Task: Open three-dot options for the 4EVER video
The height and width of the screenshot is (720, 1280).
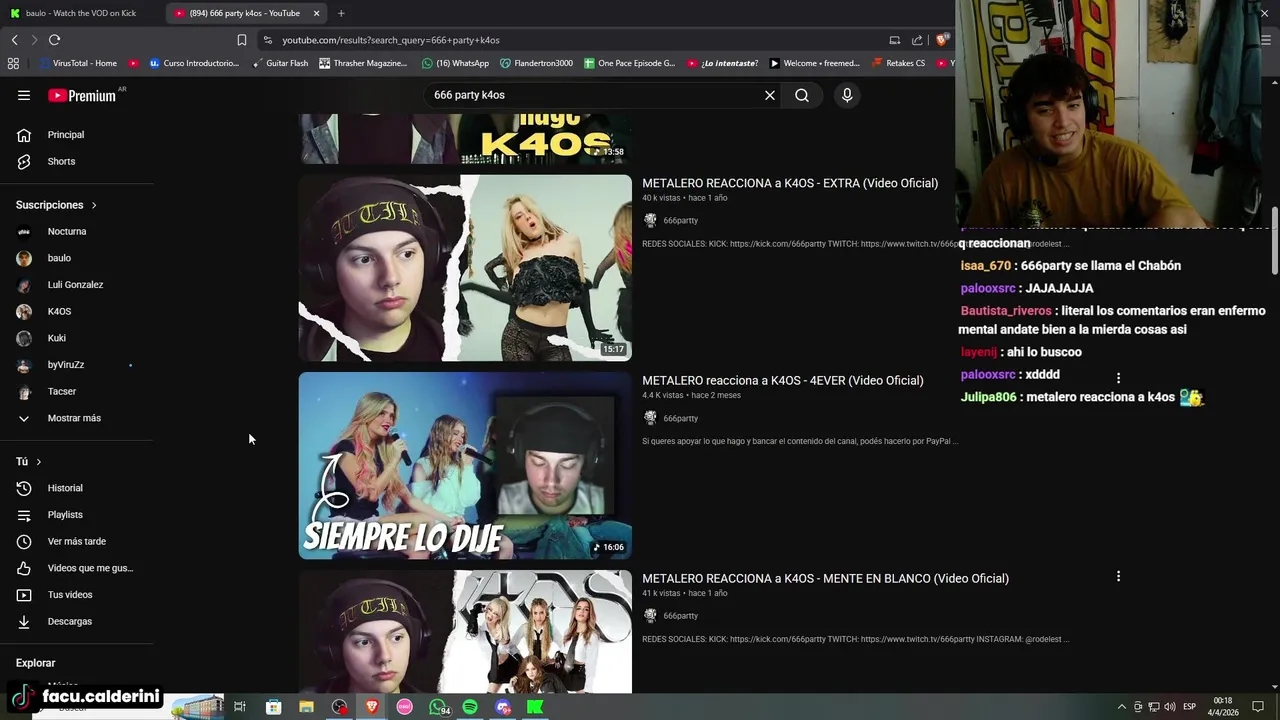Action: (x=1118, y=378)
